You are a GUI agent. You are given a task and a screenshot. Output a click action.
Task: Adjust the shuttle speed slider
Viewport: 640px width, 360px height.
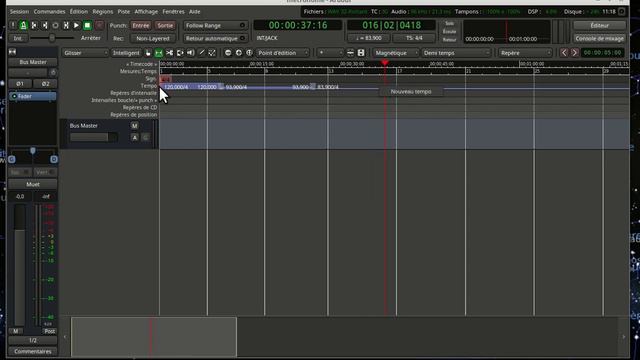tap(52, 38)
